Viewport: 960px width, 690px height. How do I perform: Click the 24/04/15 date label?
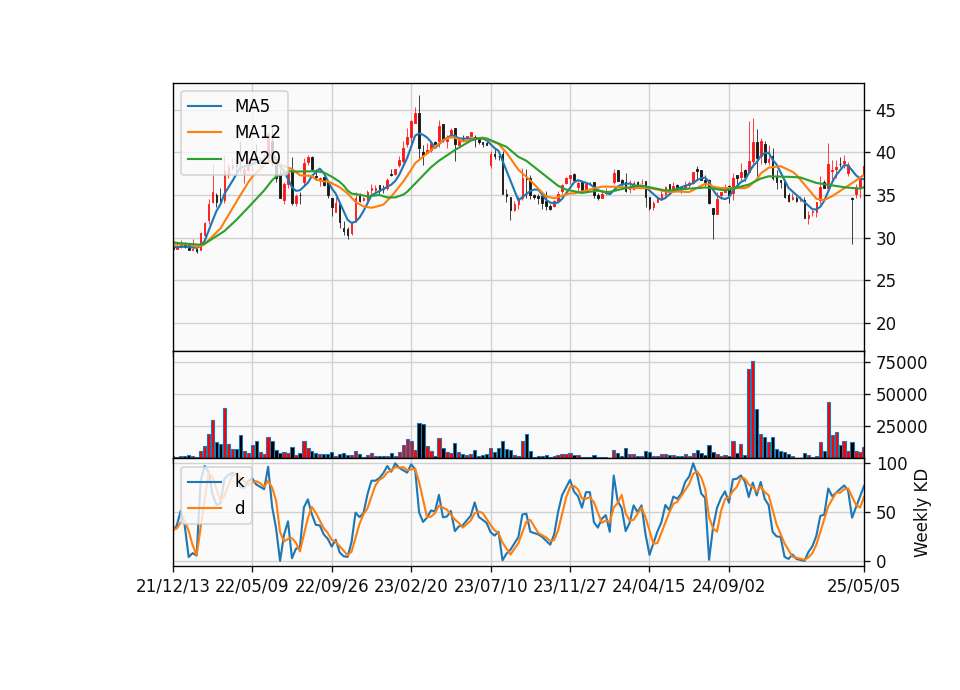click(x=649, y=586)
